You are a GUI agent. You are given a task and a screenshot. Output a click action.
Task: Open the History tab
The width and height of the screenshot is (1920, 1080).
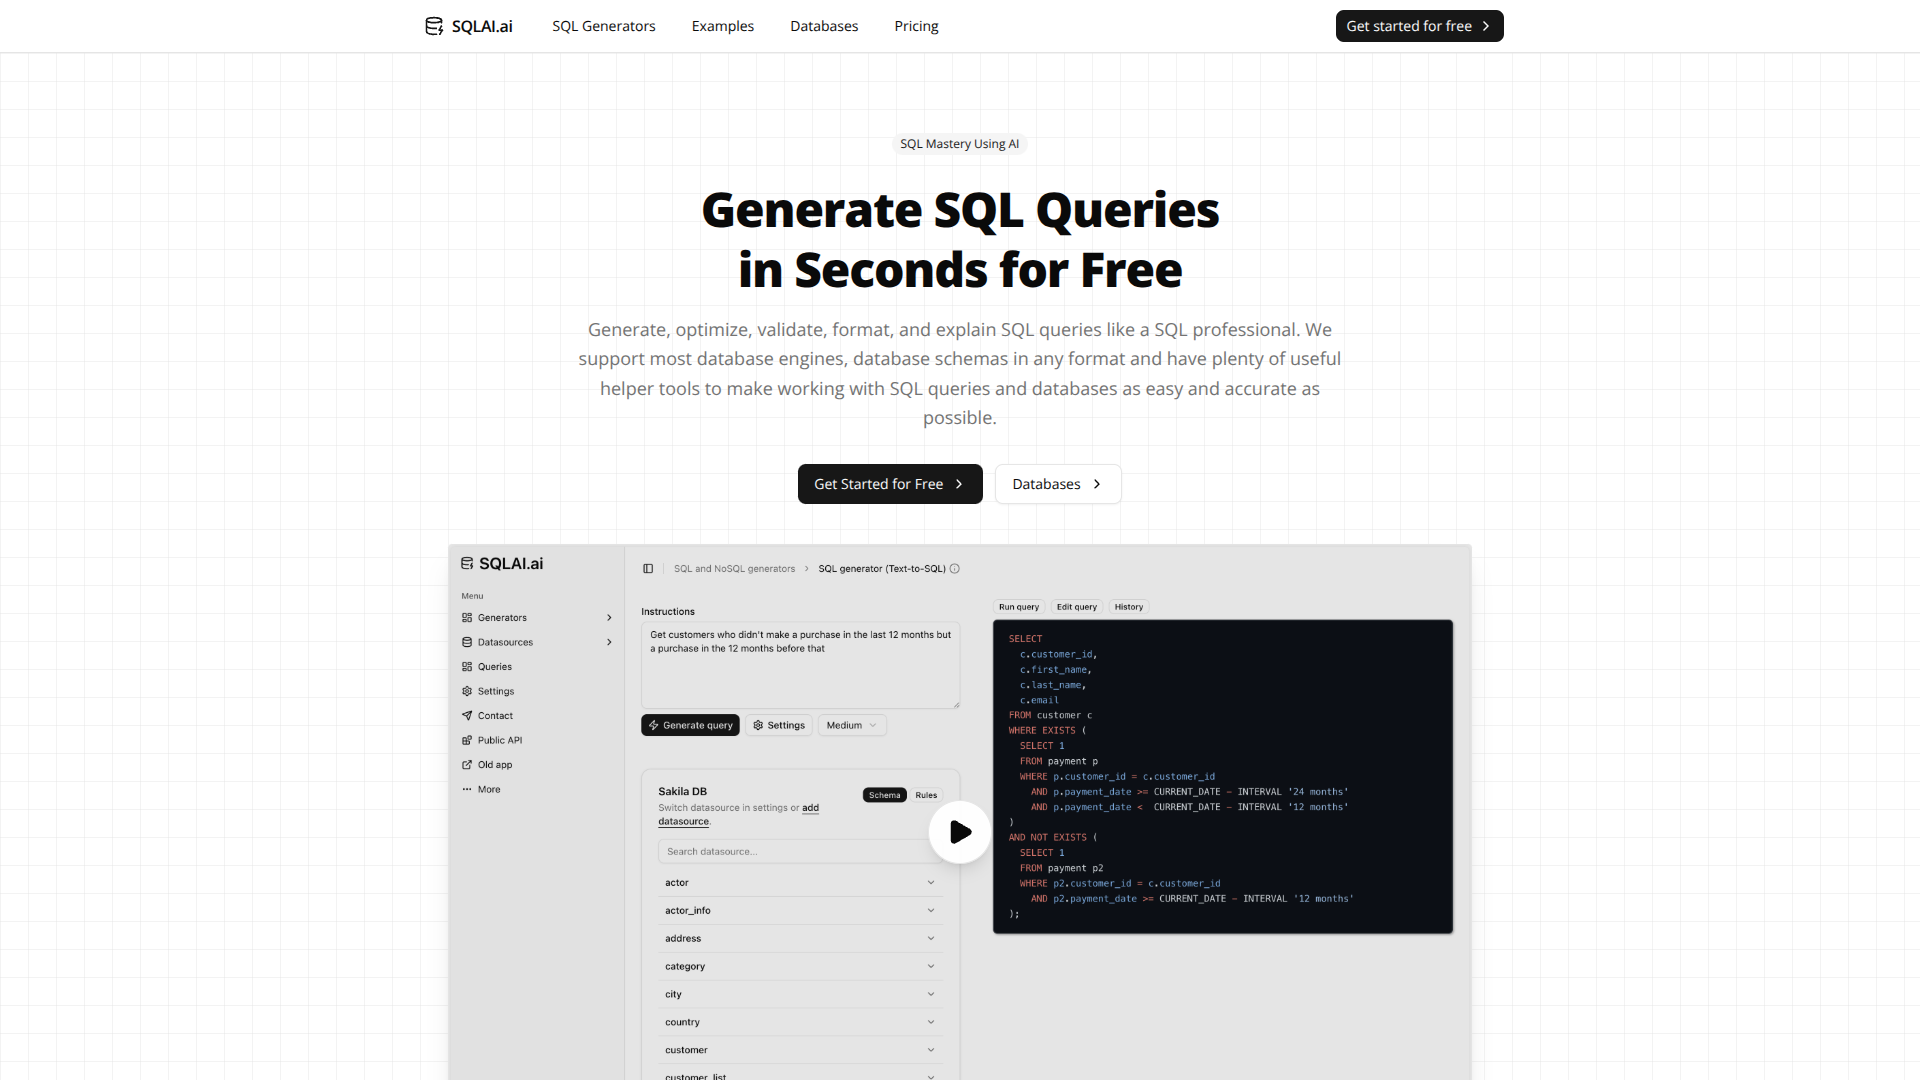pos(1129,607)
